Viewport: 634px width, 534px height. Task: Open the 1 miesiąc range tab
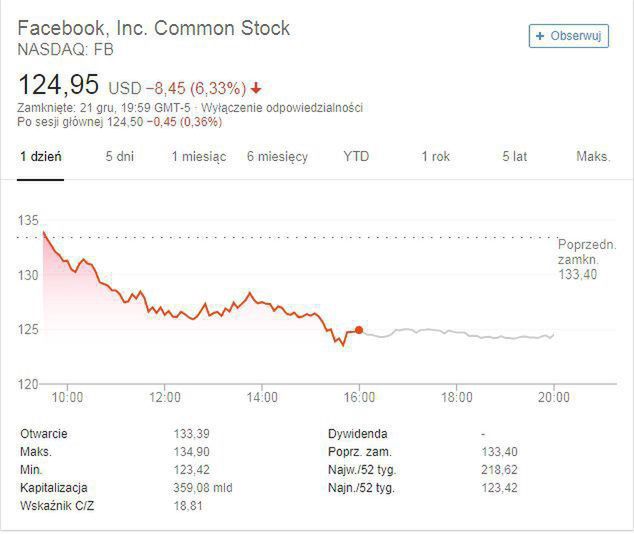coord(199,157)
